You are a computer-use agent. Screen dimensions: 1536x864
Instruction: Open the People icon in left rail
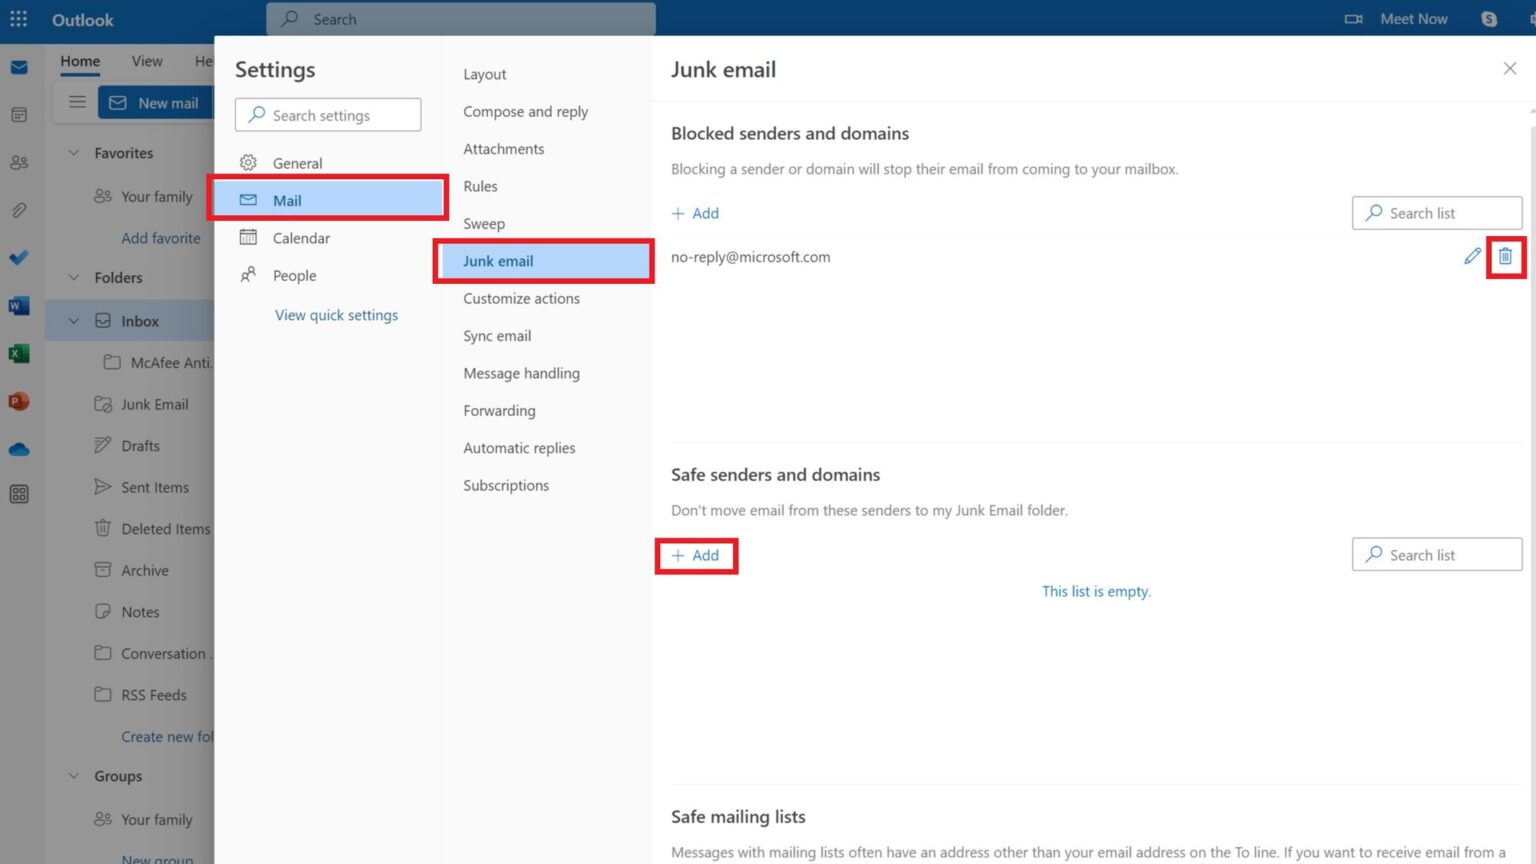19,162
